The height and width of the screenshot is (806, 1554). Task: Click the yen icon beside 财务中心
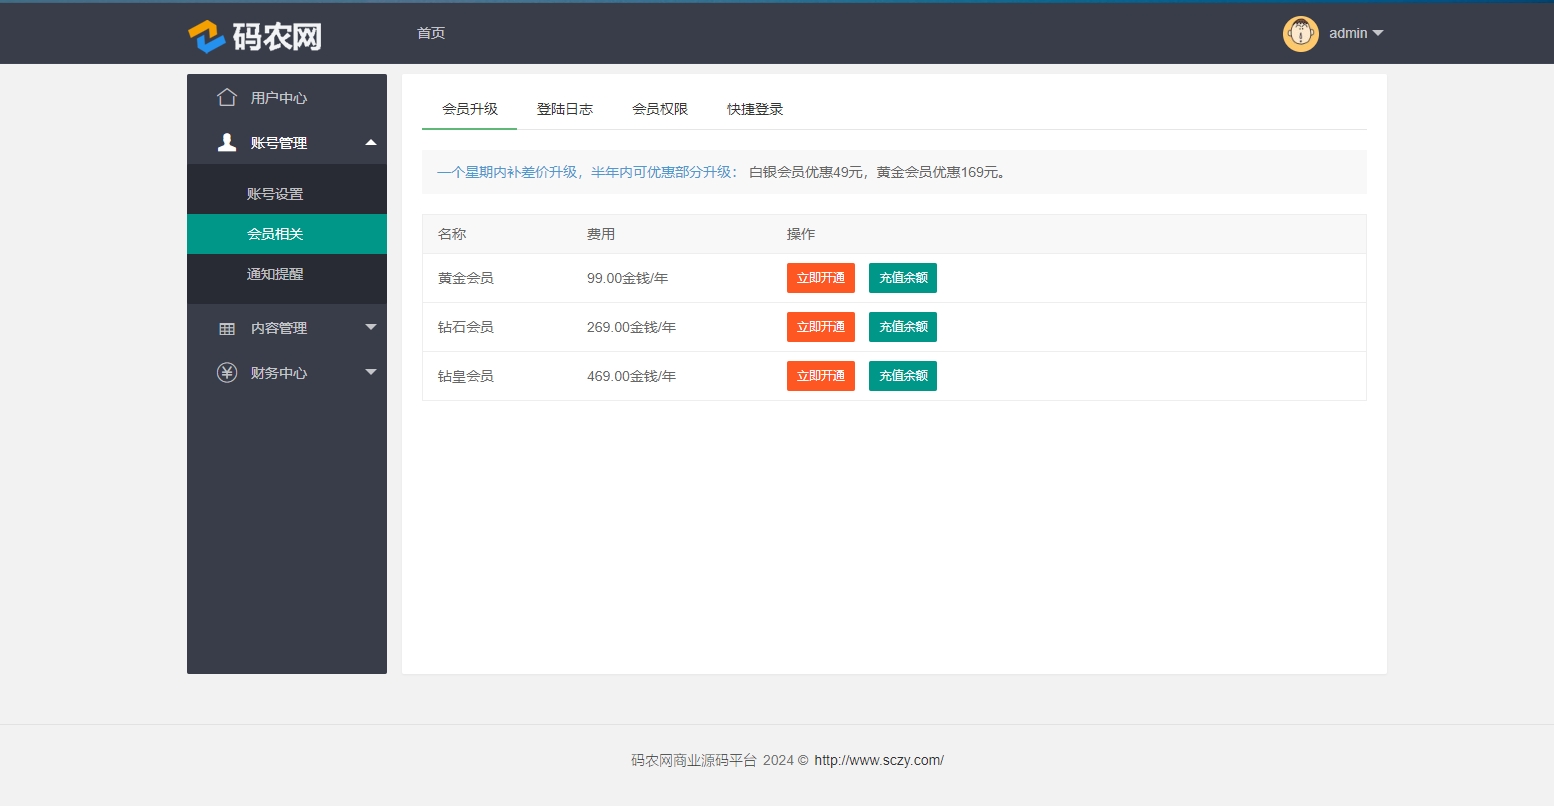[x=227, y=373]
